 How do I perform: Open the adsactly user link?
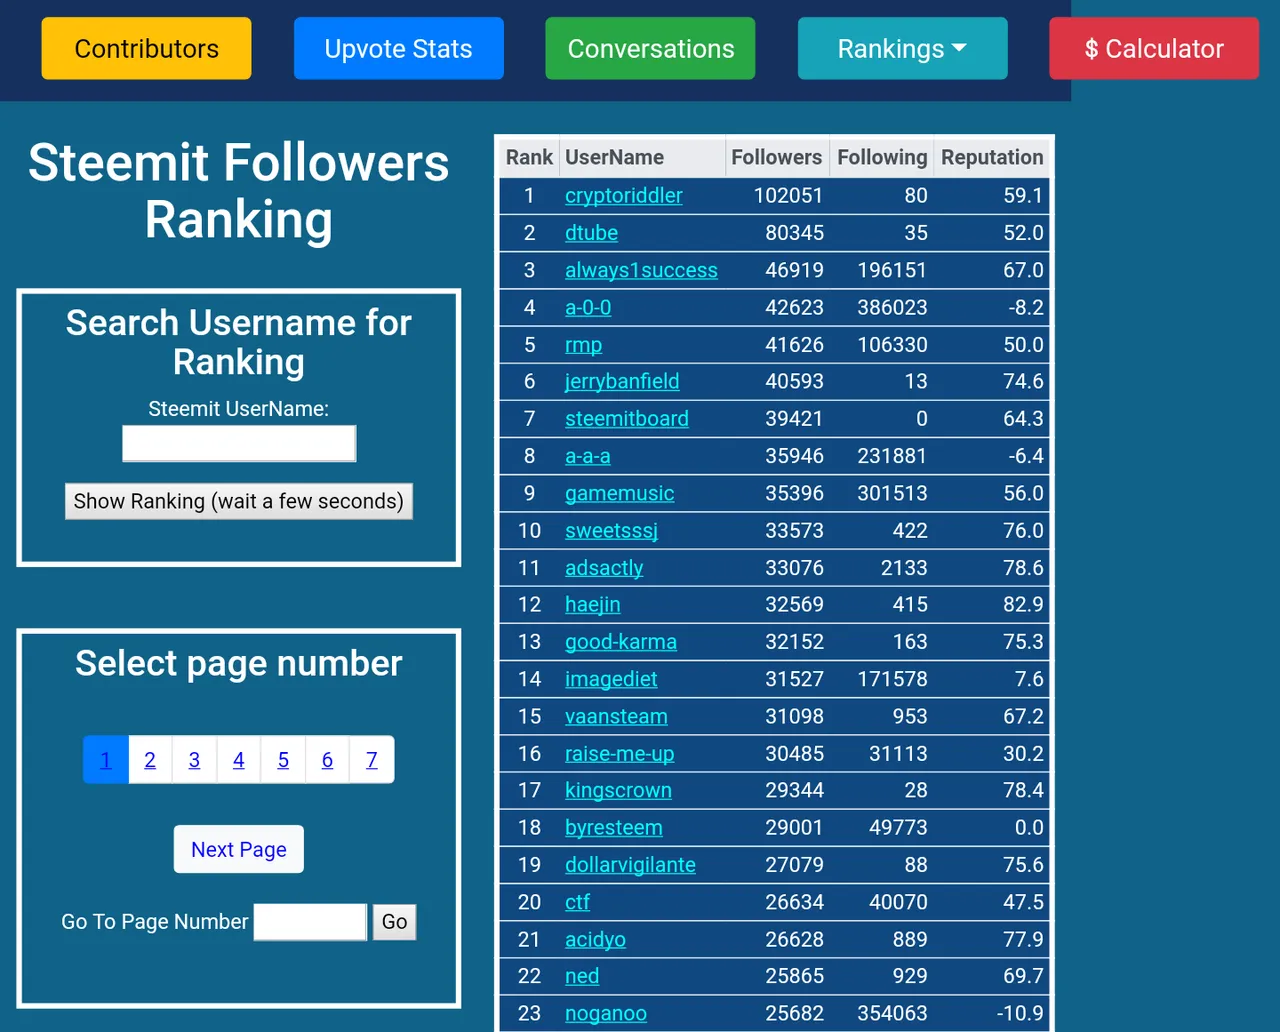[604, 568]
